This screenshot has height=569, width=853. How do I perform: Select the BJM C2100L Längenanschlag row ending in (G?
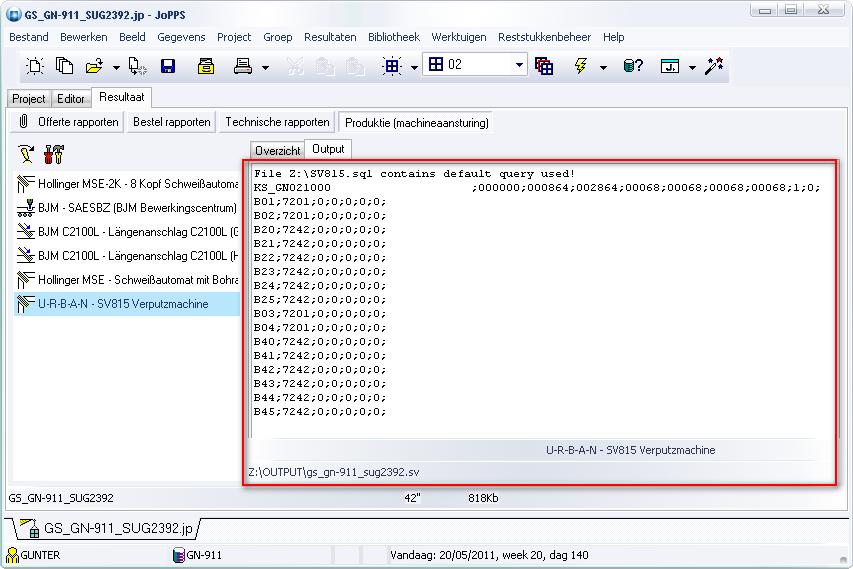pyautogui.click(x=127, y=232)
